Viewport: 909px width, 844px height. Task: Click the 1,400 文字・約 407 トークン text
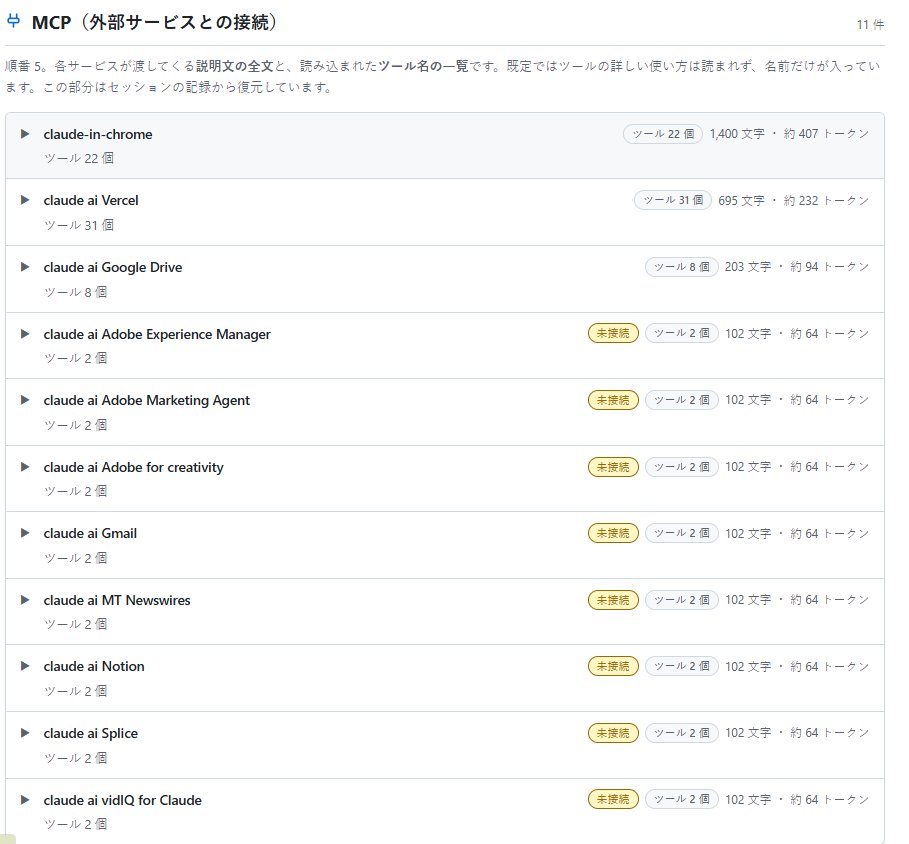(x=789, y=134)
